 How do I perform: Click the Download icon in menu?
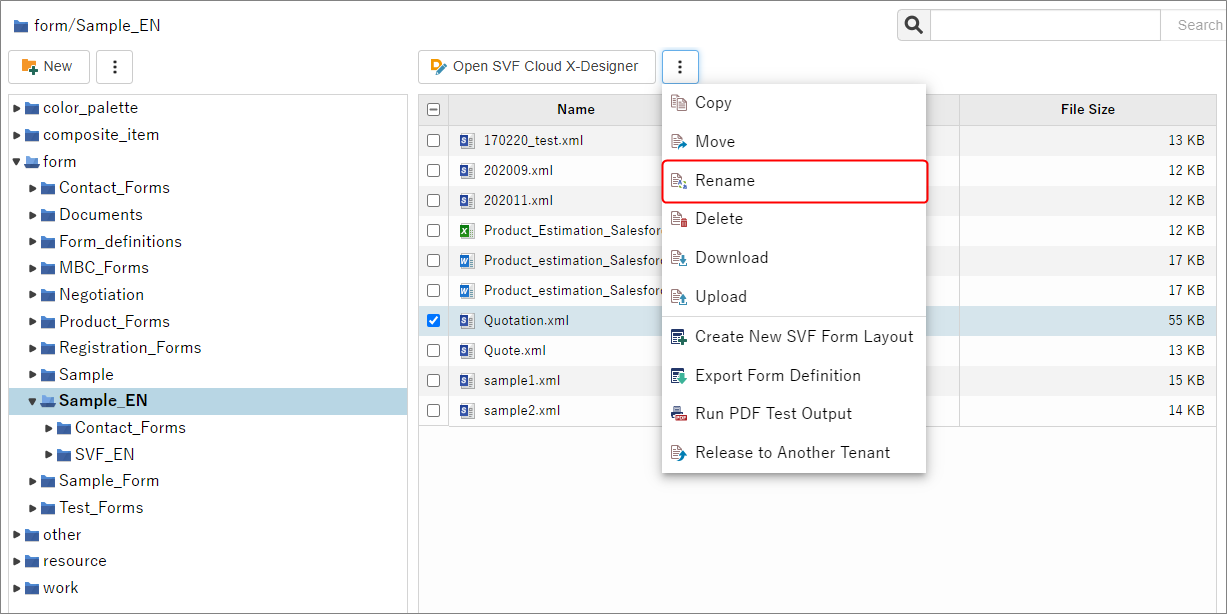click(679, 258)
